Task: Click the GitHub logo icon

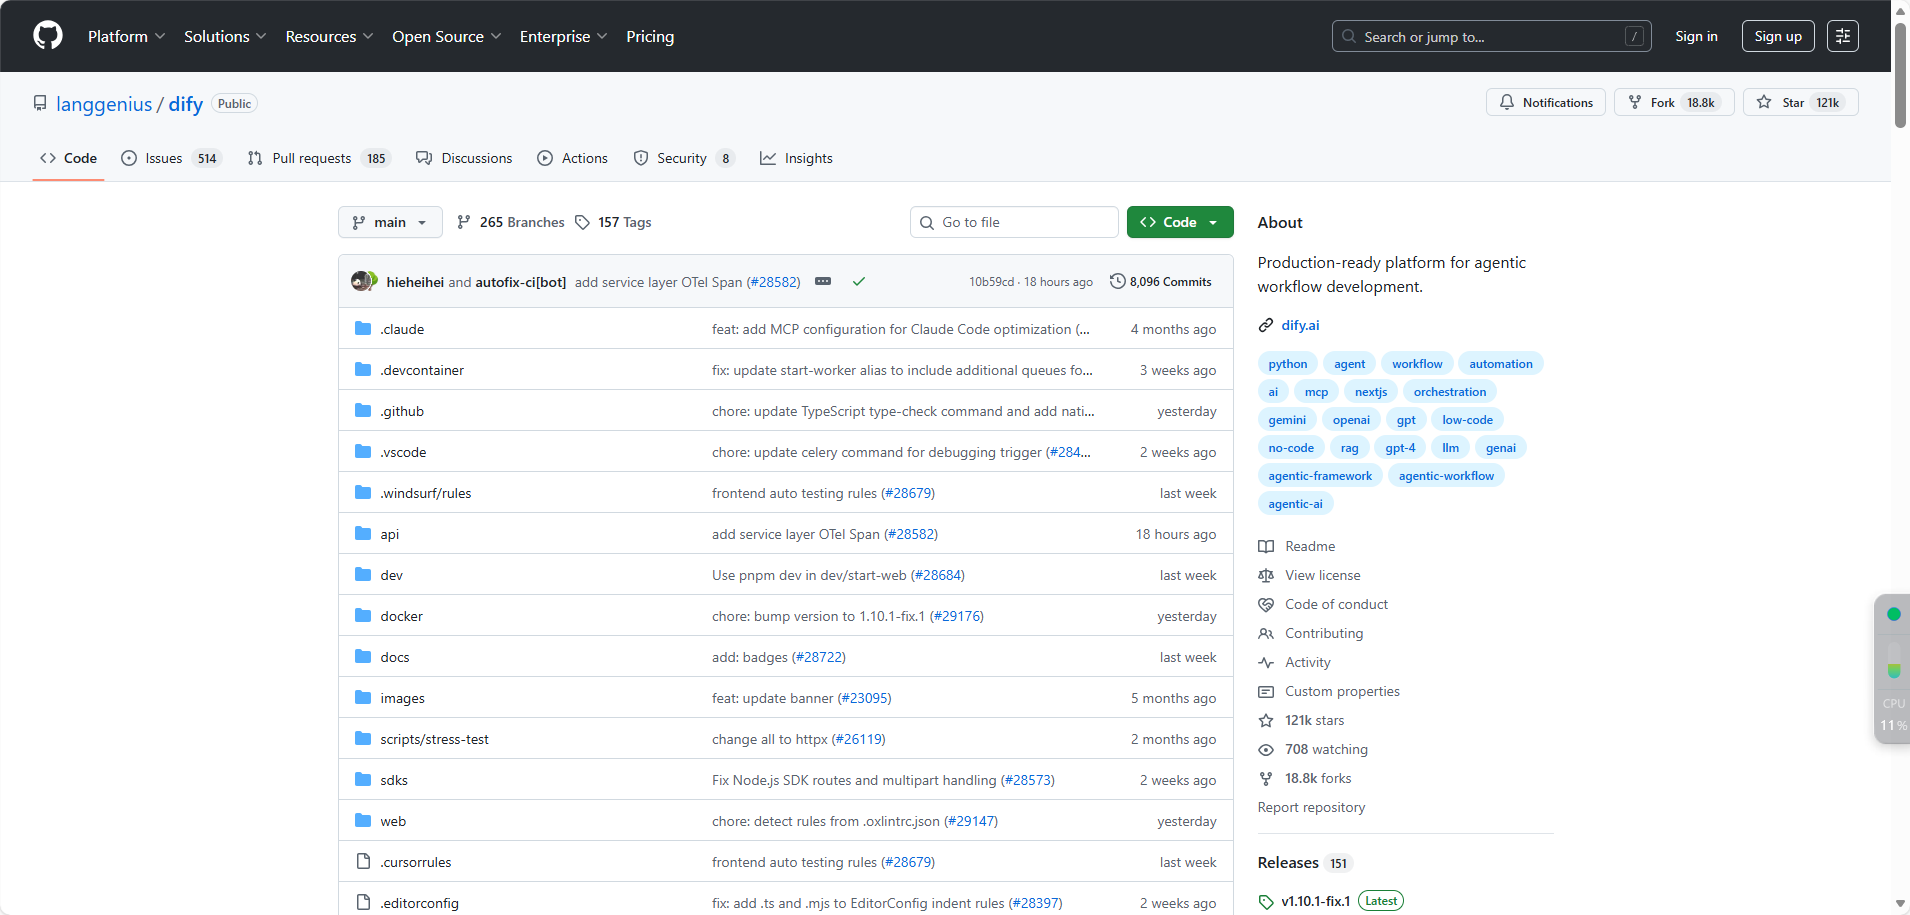Action: point(48,36)
